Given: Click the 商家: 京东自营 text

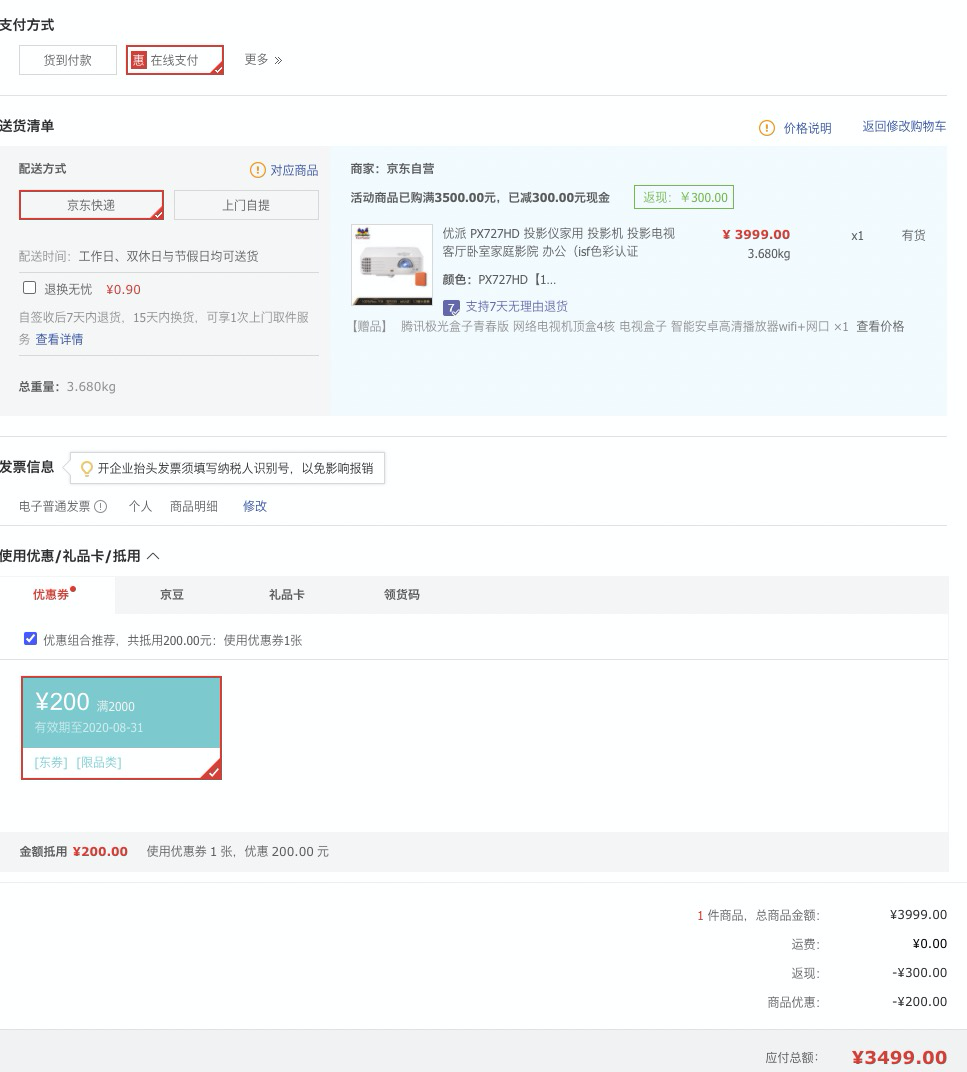Looking at the screenshot, I should point(392,169).
